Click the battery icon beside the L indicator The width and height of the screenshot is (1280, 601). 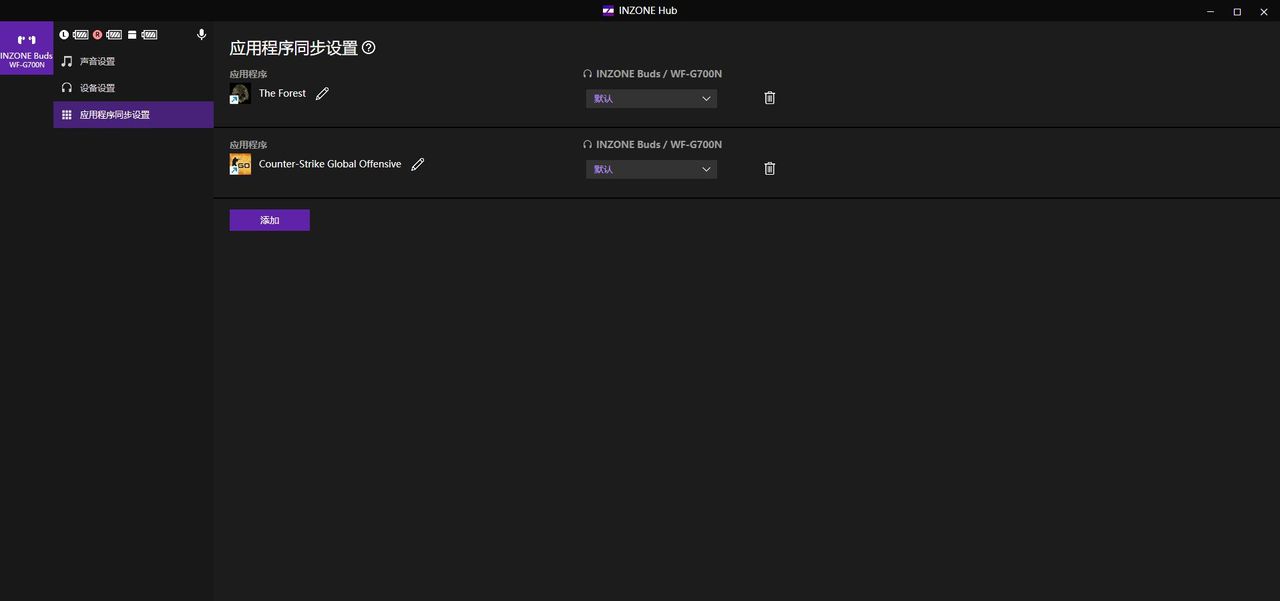click(x=81, y=35)
